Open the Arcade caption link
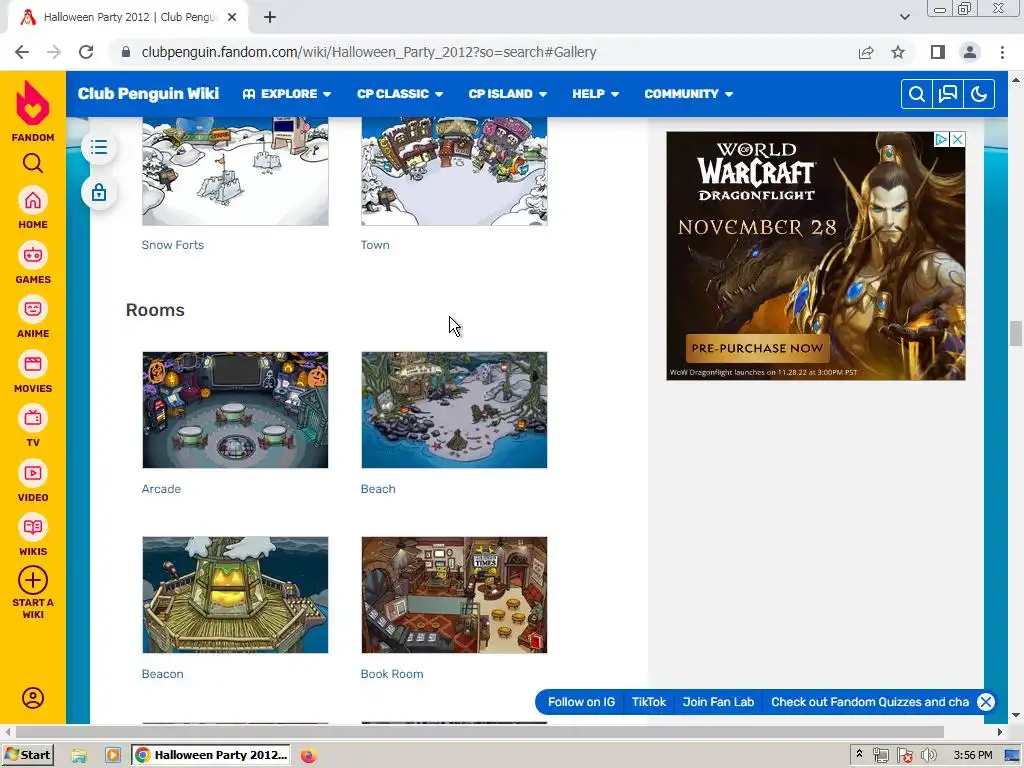1024x768 pixels. click(161, 489)
